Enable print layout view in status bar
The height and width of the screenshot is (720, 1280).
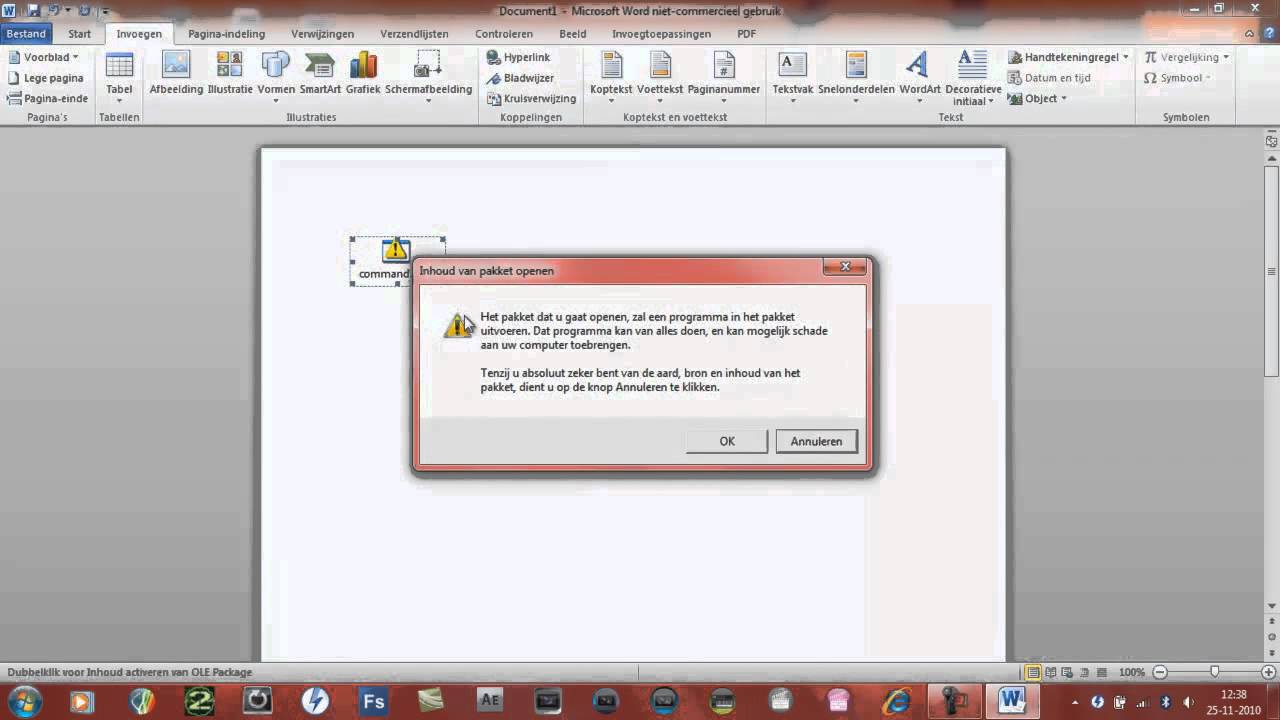[x=1034, y=672]
